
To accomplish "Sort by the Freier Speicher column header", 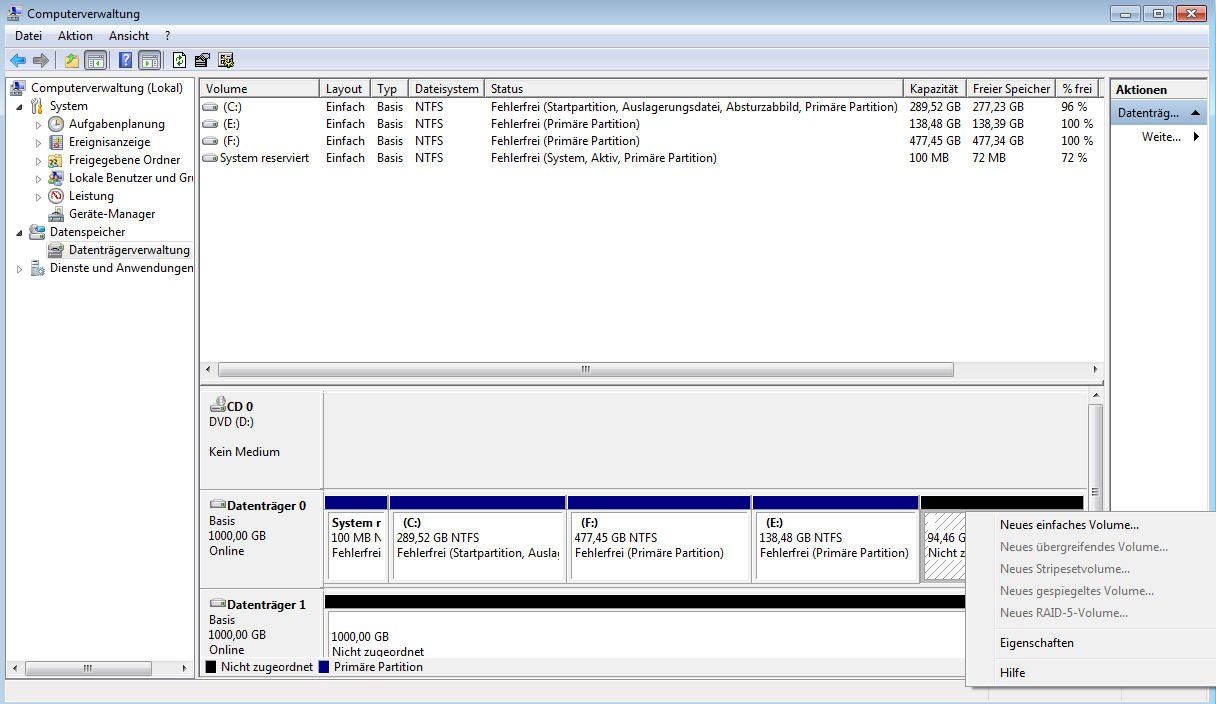I will [1010, 89].
